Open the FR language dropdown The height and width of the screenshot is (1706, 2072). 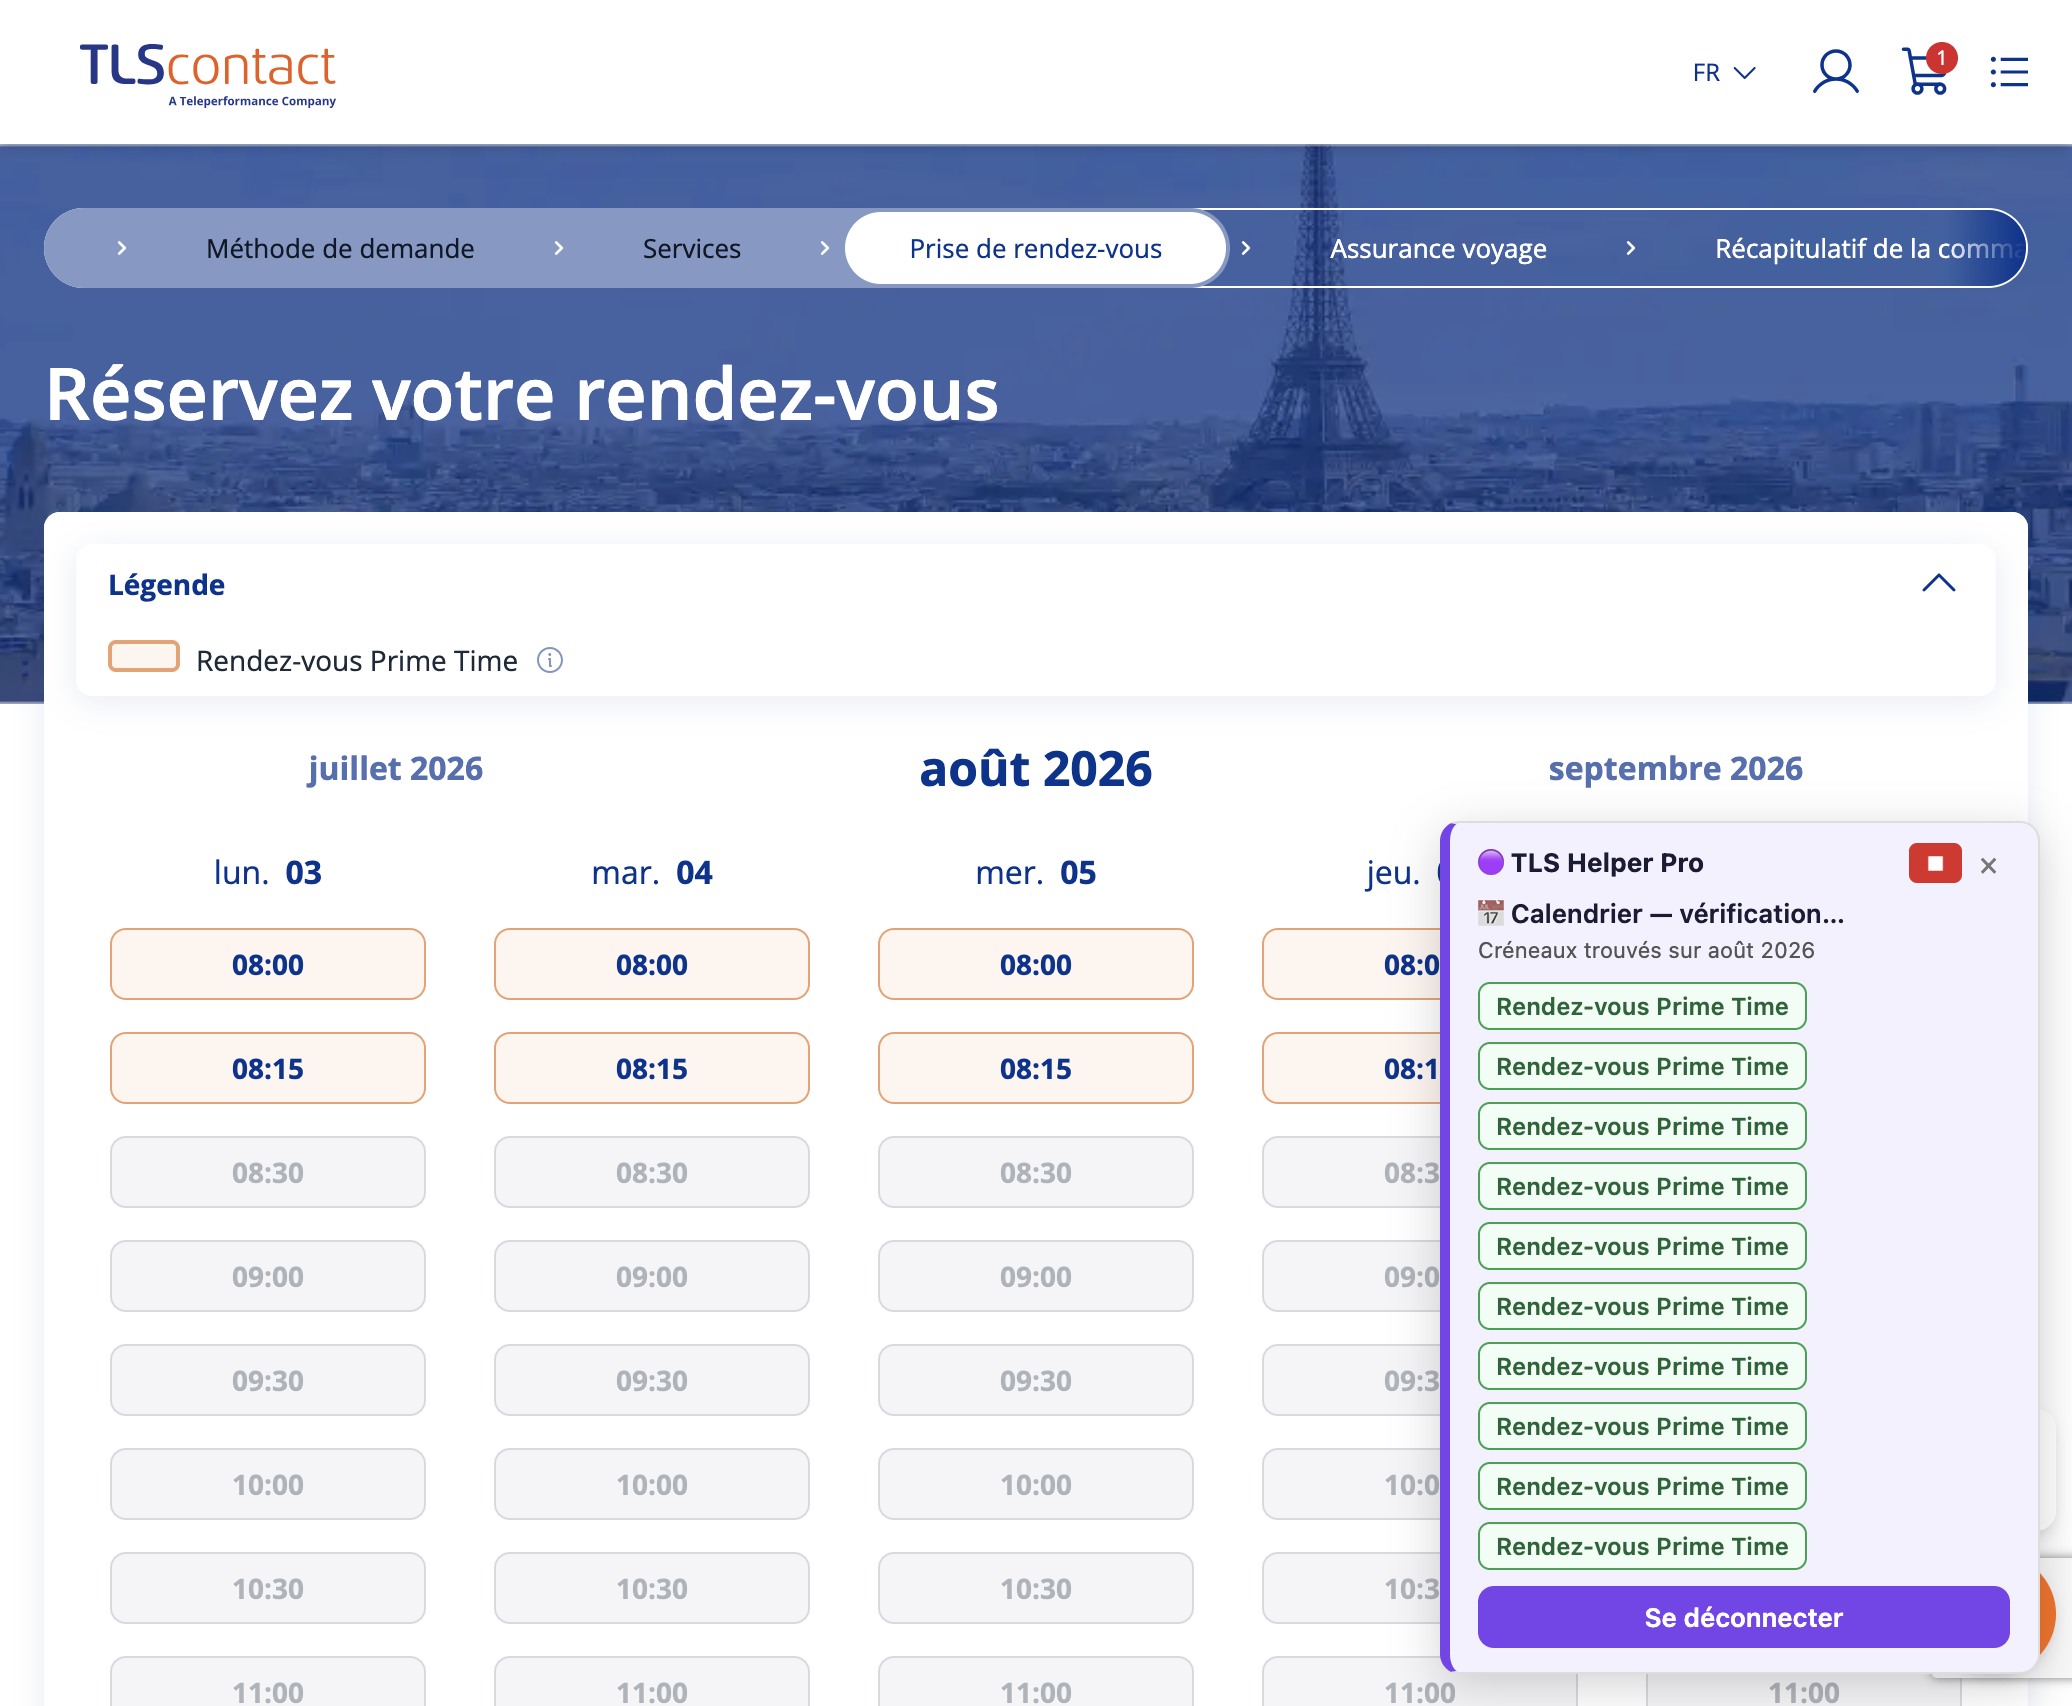pyautogui.click(x=1724, y=73)
